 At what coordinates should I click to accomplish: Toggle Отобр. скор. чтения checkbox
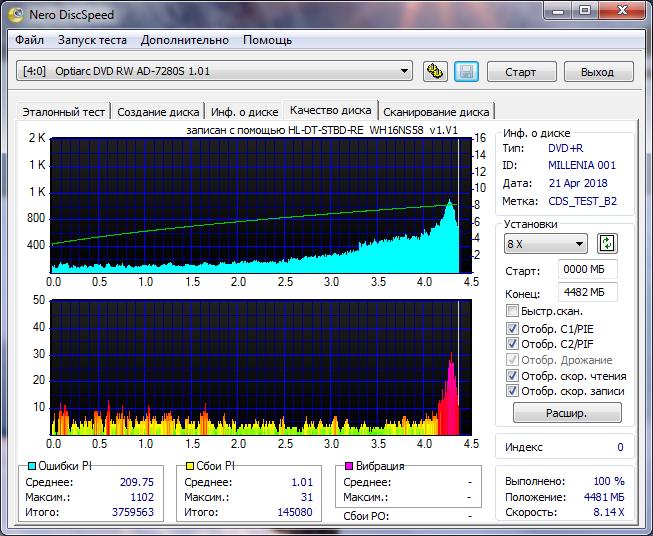tap(513, 376)
